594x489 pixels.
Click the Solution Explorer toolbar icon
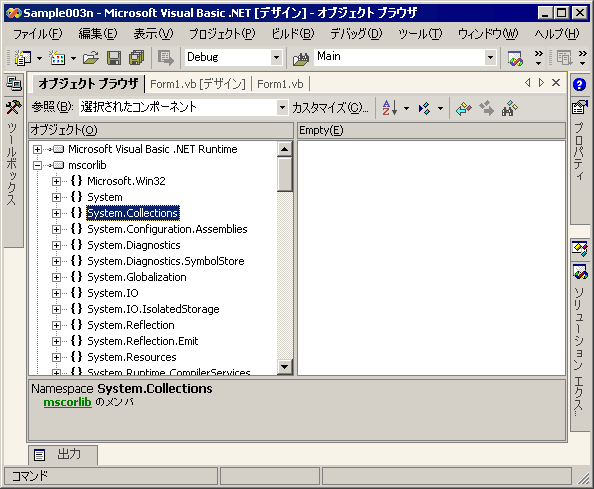pos(515,58)
